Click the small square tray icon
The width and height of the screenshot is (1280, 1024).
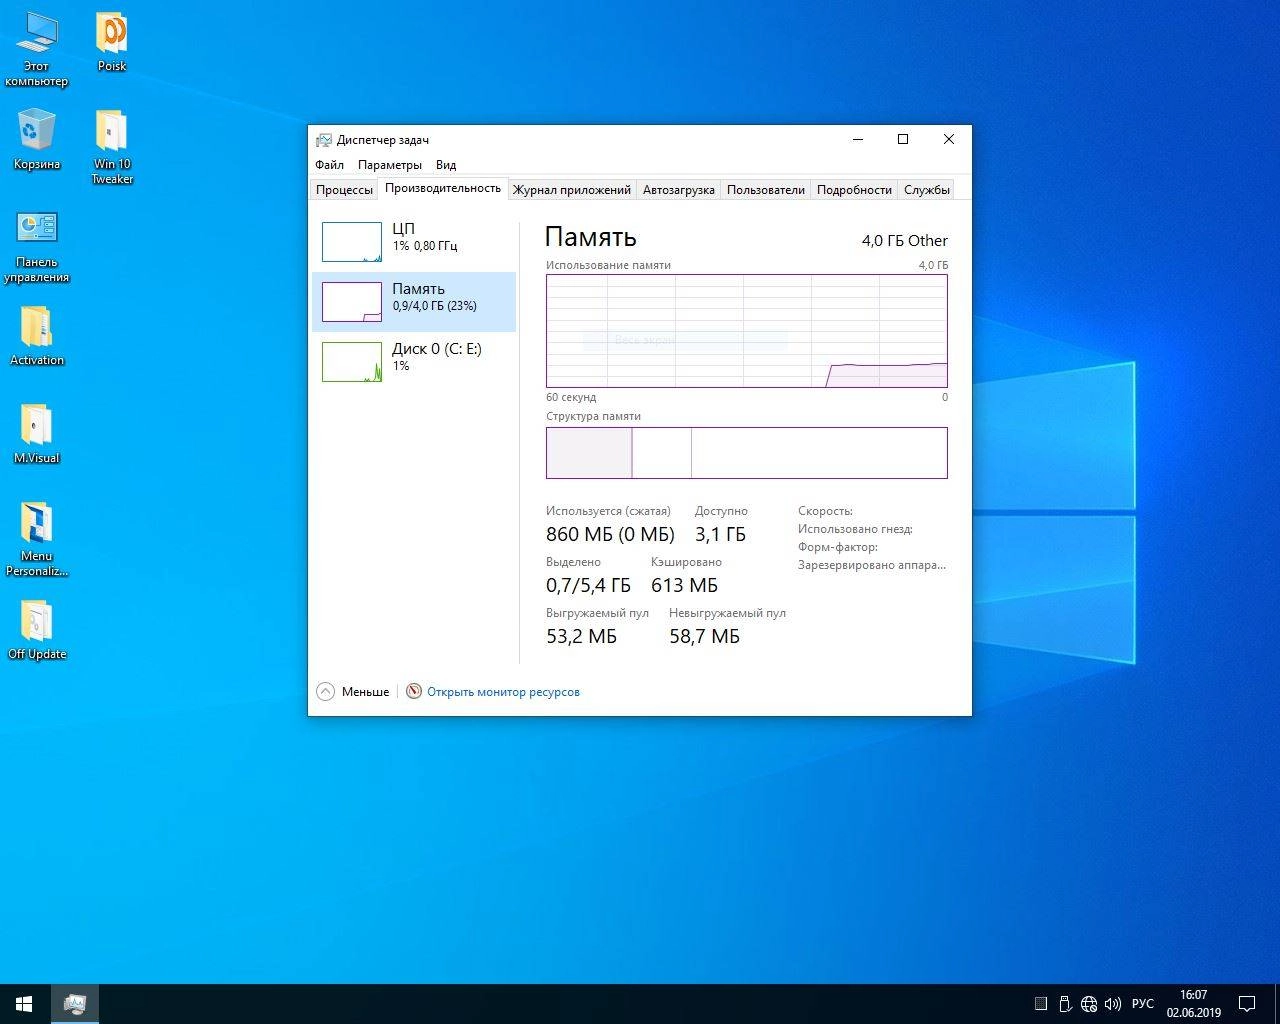pyautogui.click(x=1041, y=1004)
